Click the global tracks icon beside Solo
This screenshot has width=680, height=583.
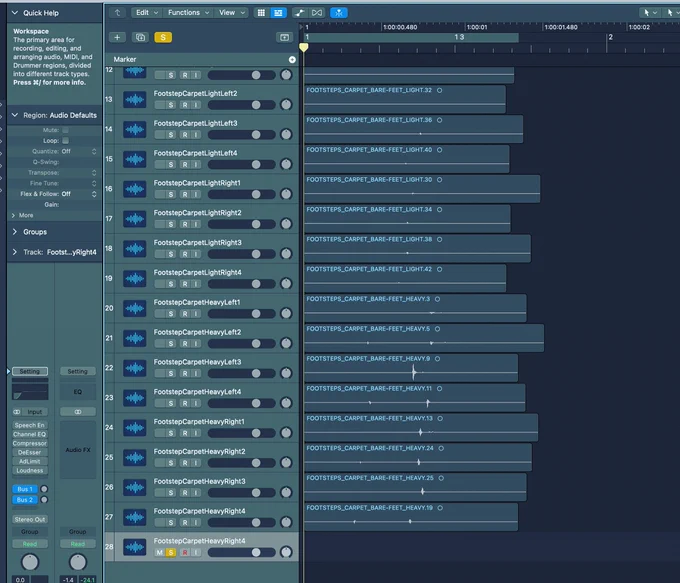click(x=284, y=37)
